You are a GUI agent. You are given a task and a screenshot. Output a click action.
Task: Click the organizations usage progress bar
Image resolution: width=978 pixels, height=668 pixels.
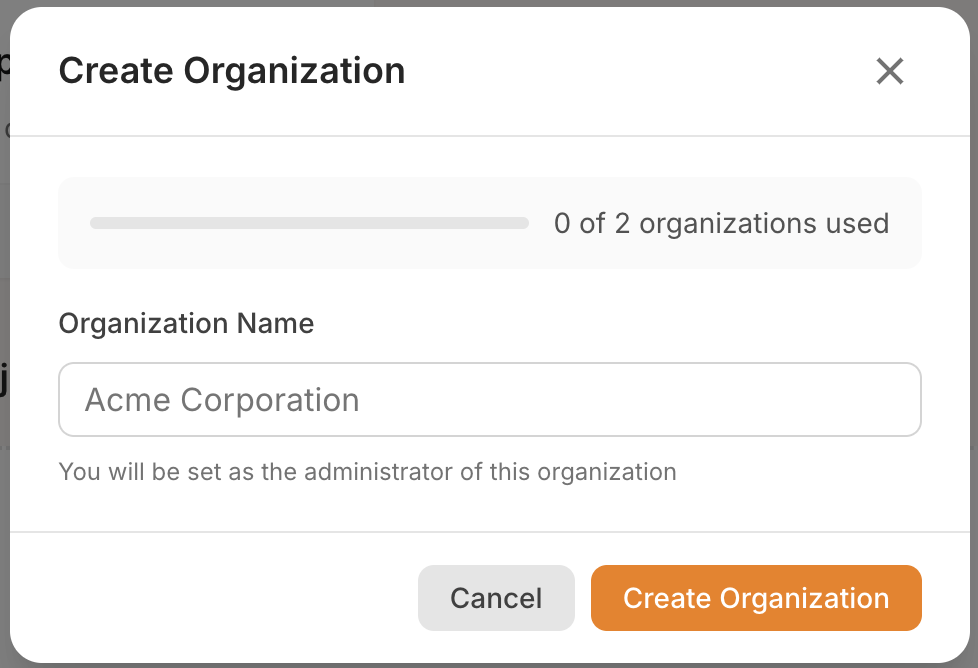point(309,223)
